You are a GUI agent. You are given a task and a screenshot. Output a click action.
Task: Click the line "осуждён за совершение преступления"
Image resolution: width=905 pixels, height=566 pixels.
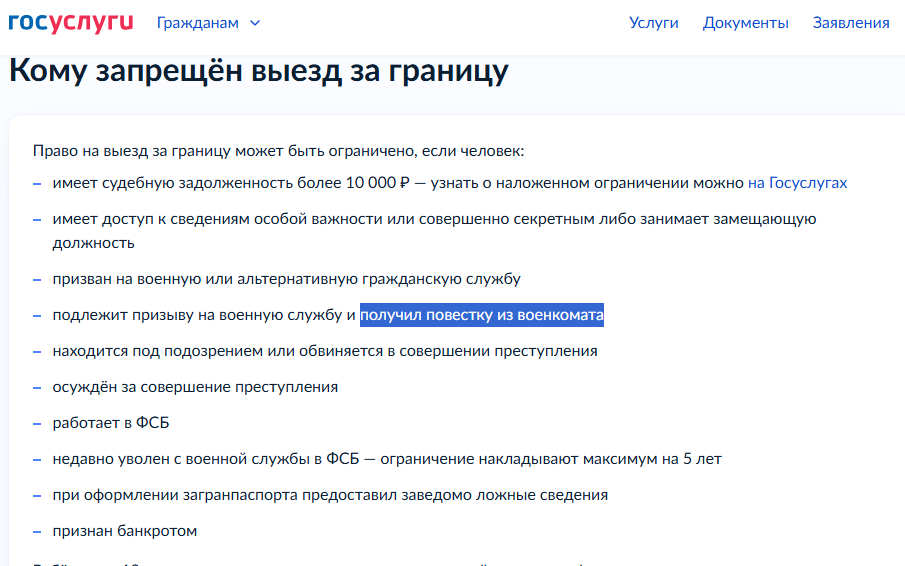[x=195, y=387]
